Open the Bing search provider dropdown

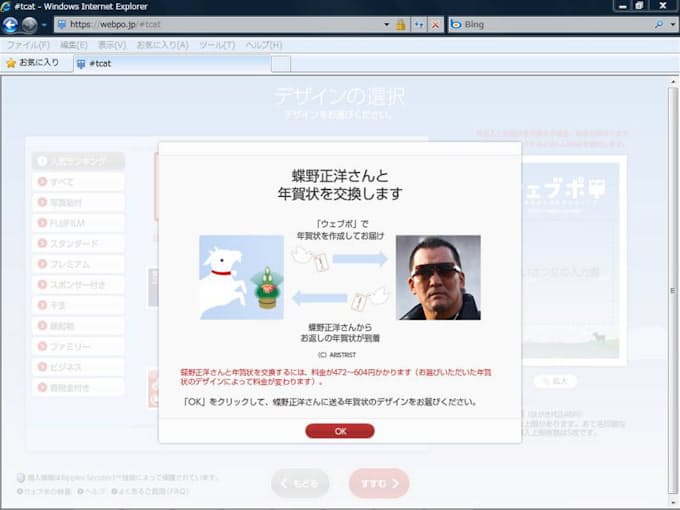coord(672,24)
